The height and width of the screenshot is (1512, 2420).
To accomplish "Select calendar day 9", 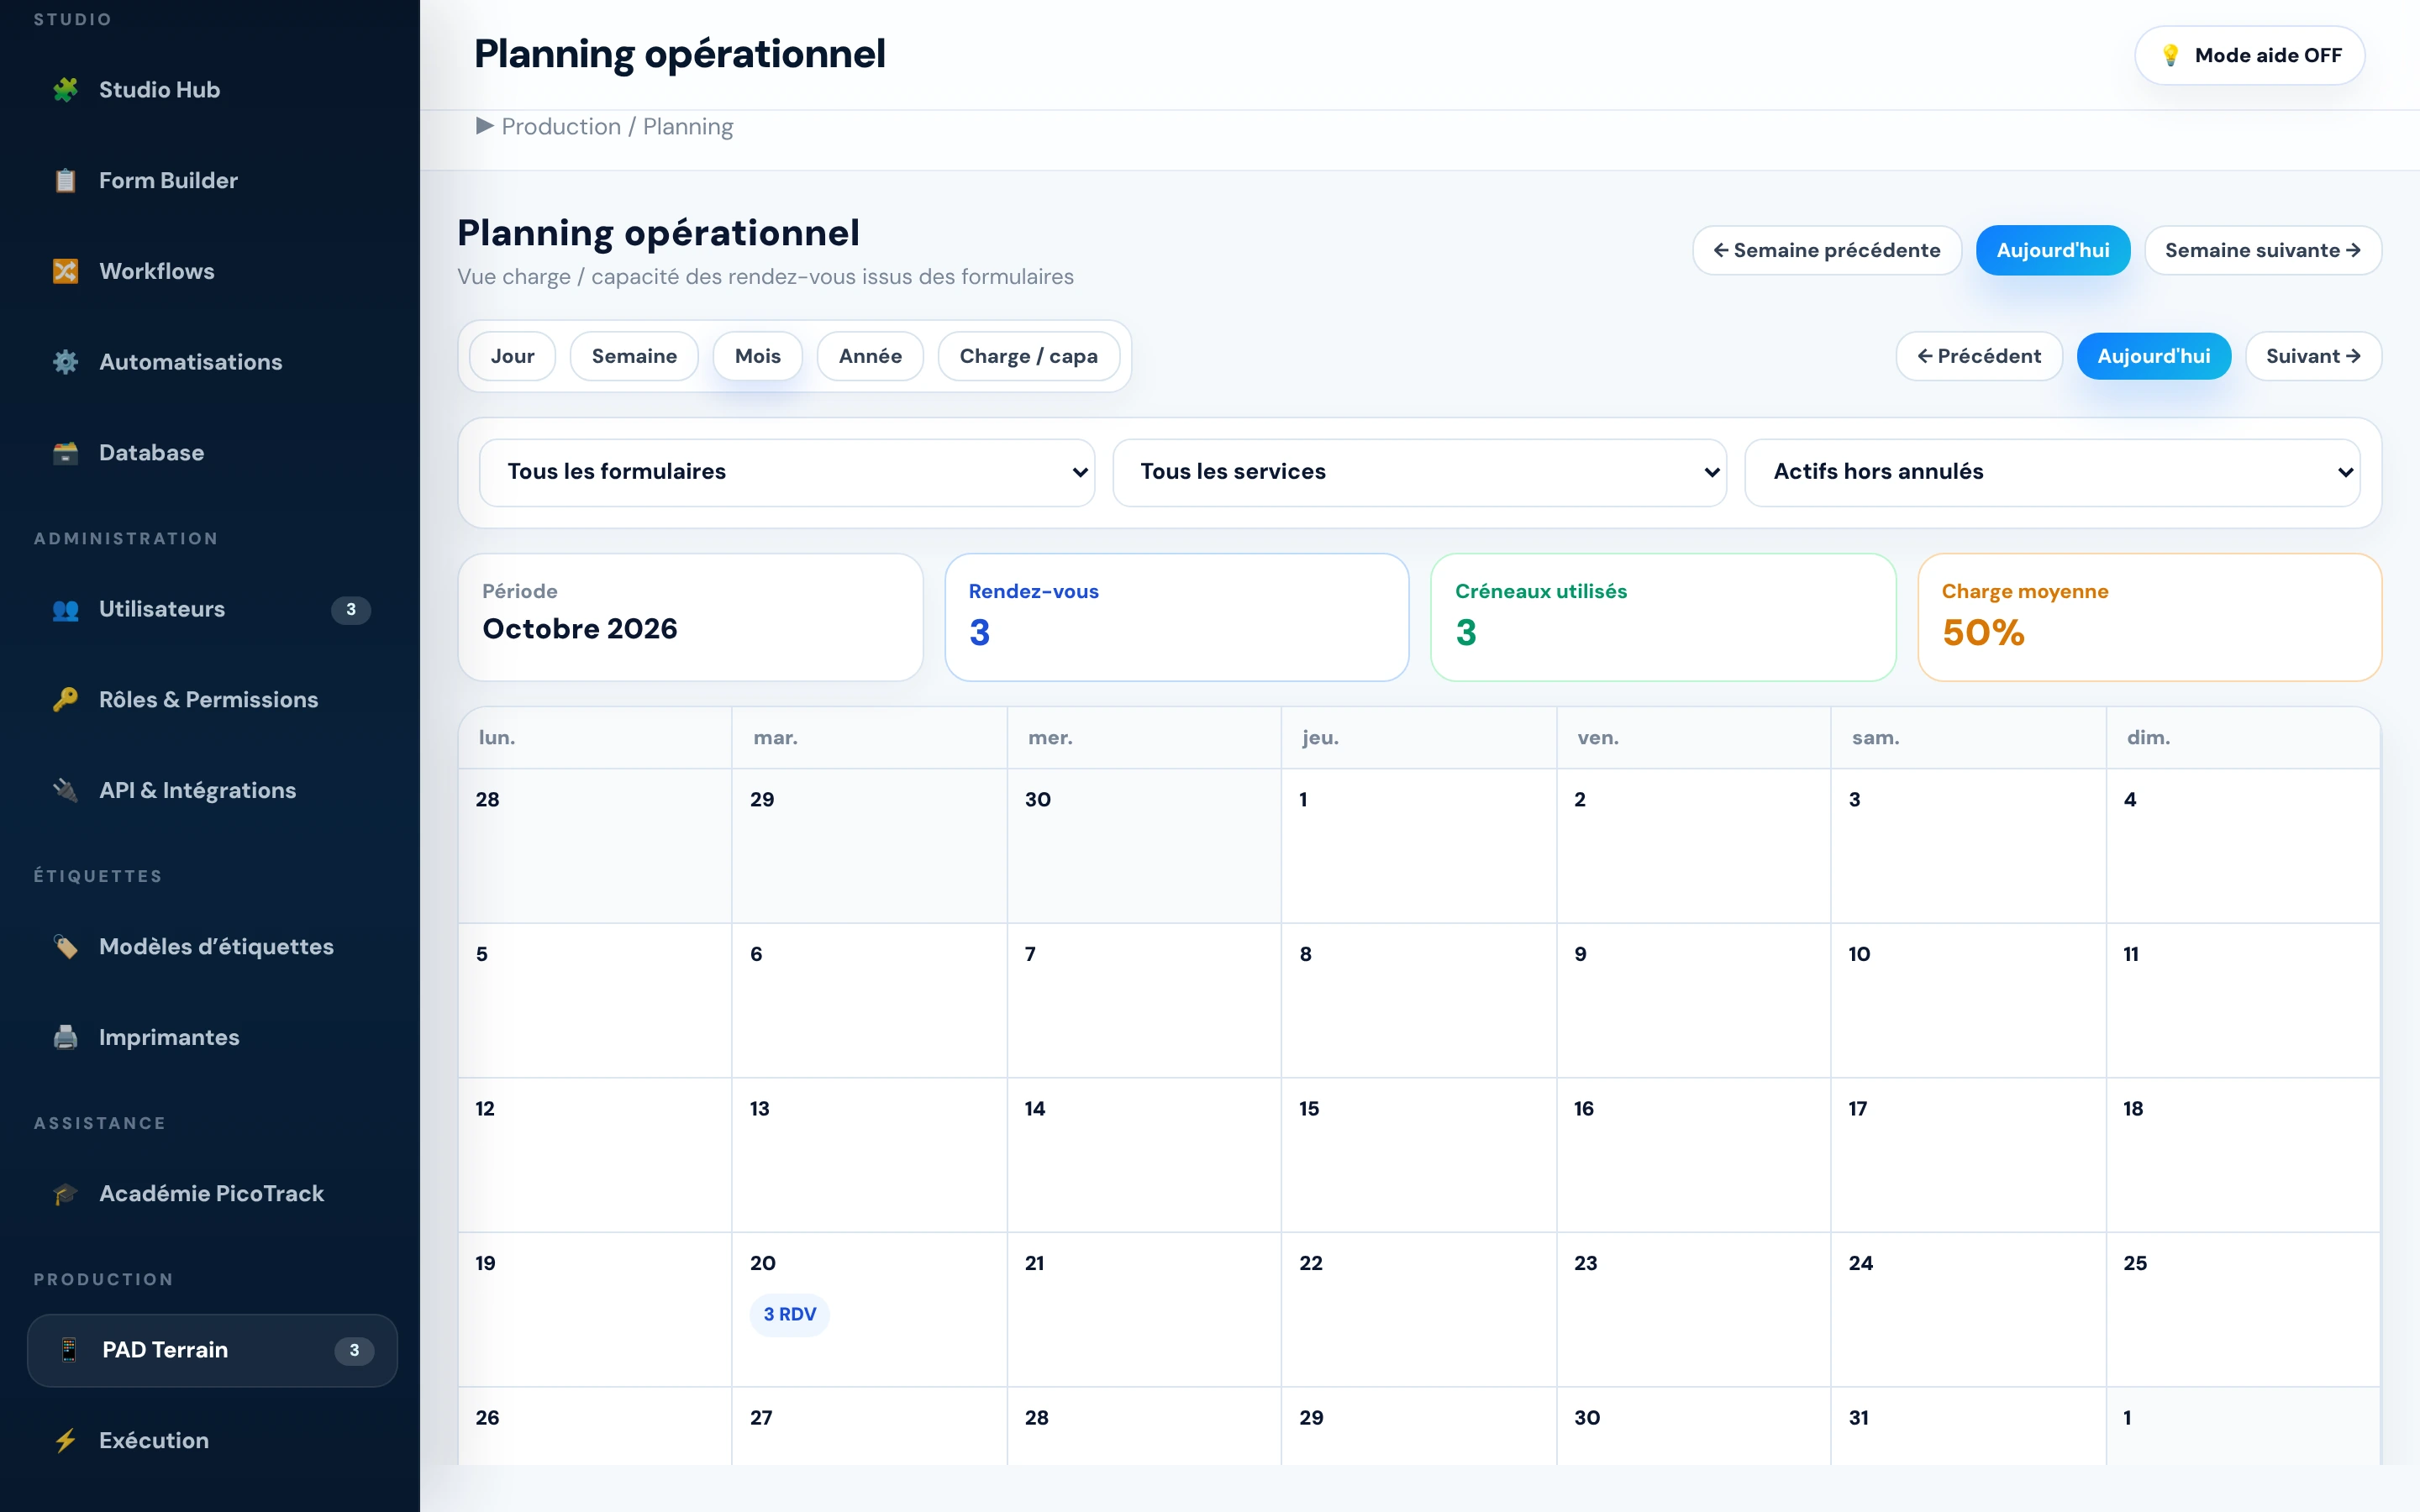I will pos(1693,1000).
